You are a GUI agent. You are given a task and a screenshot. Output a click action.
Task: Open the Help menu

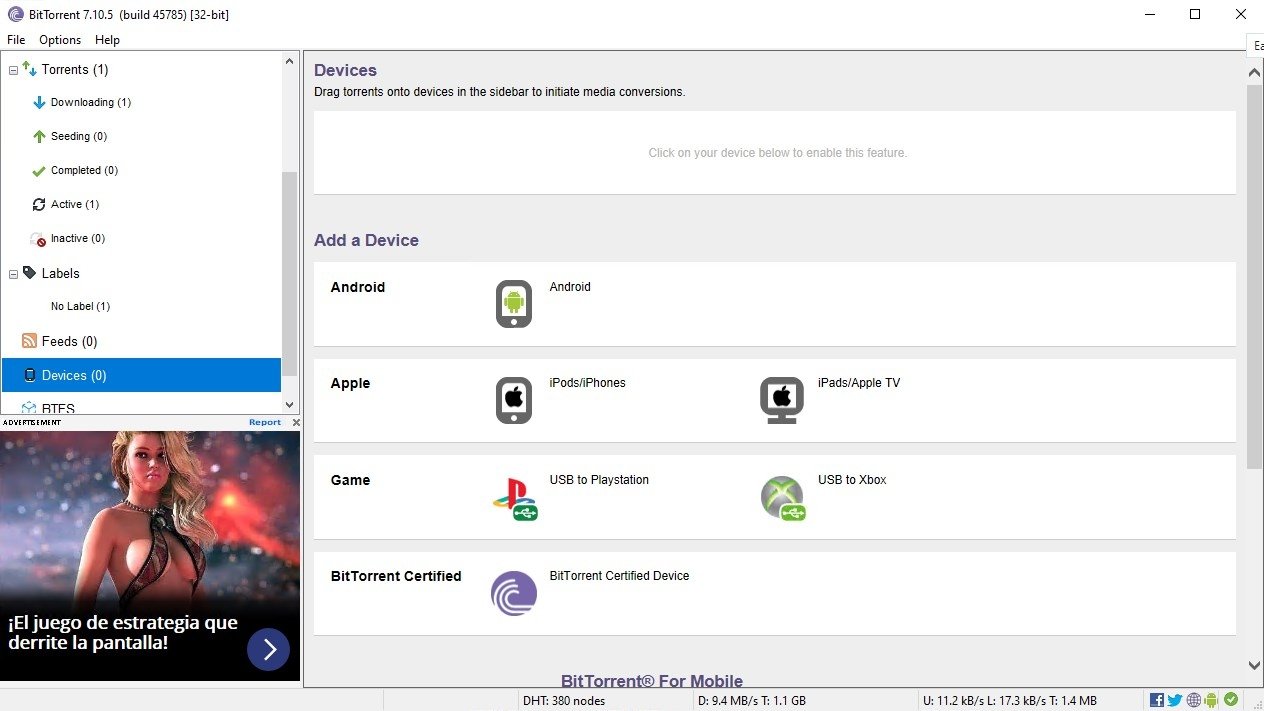[107, 40]
